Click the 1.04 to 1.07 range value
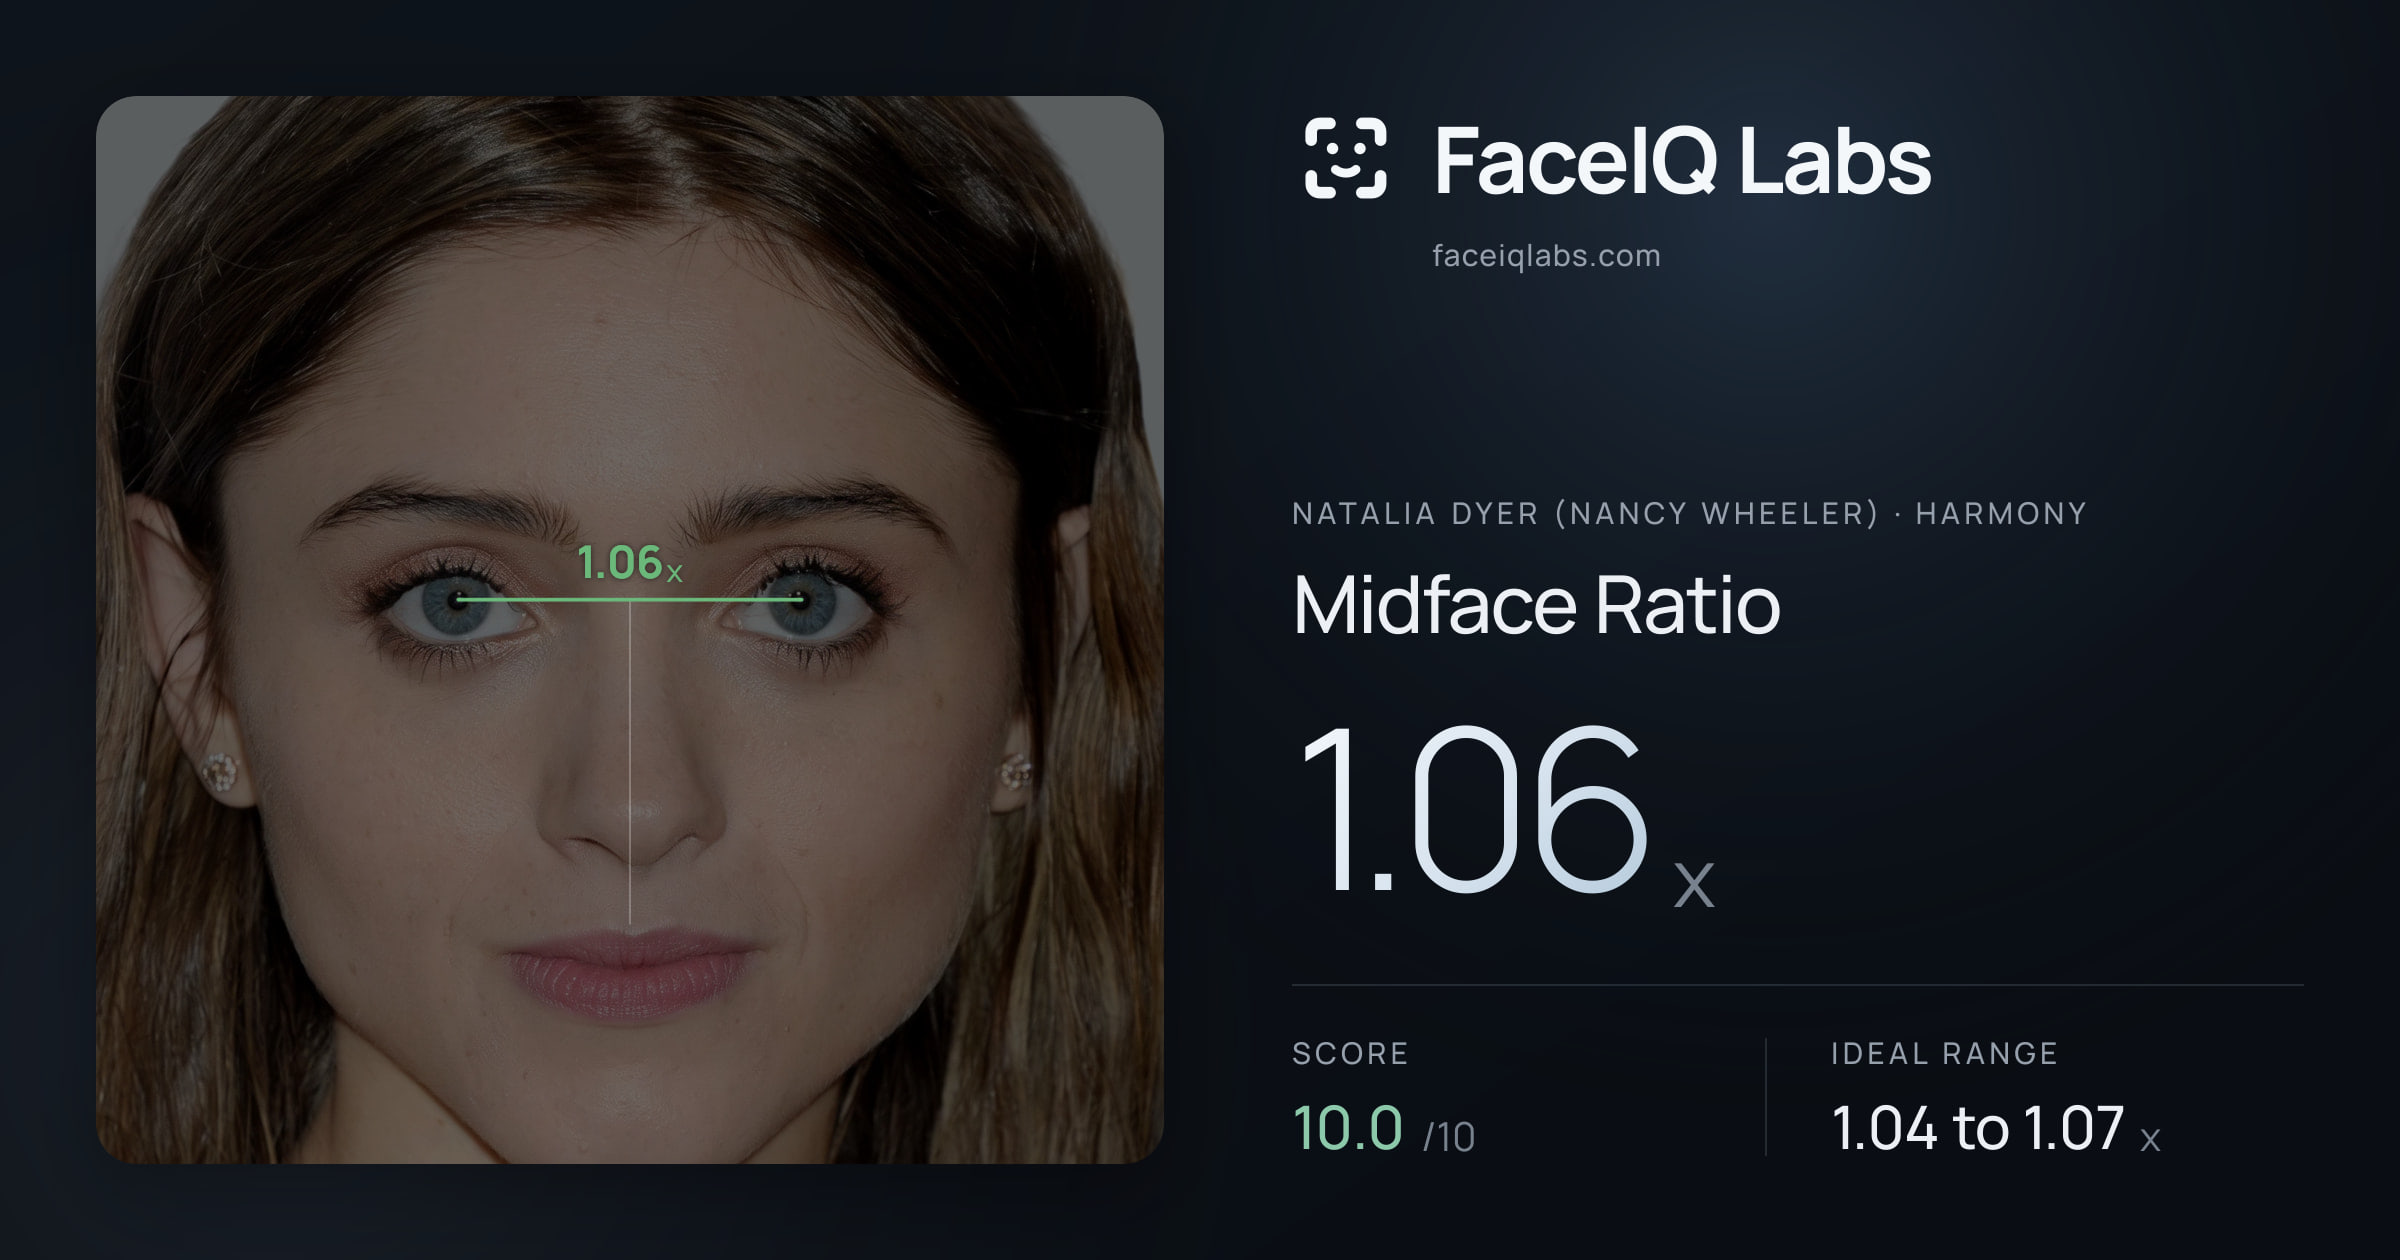Screen dimensions: 2400x1260 [1996, 1129]
